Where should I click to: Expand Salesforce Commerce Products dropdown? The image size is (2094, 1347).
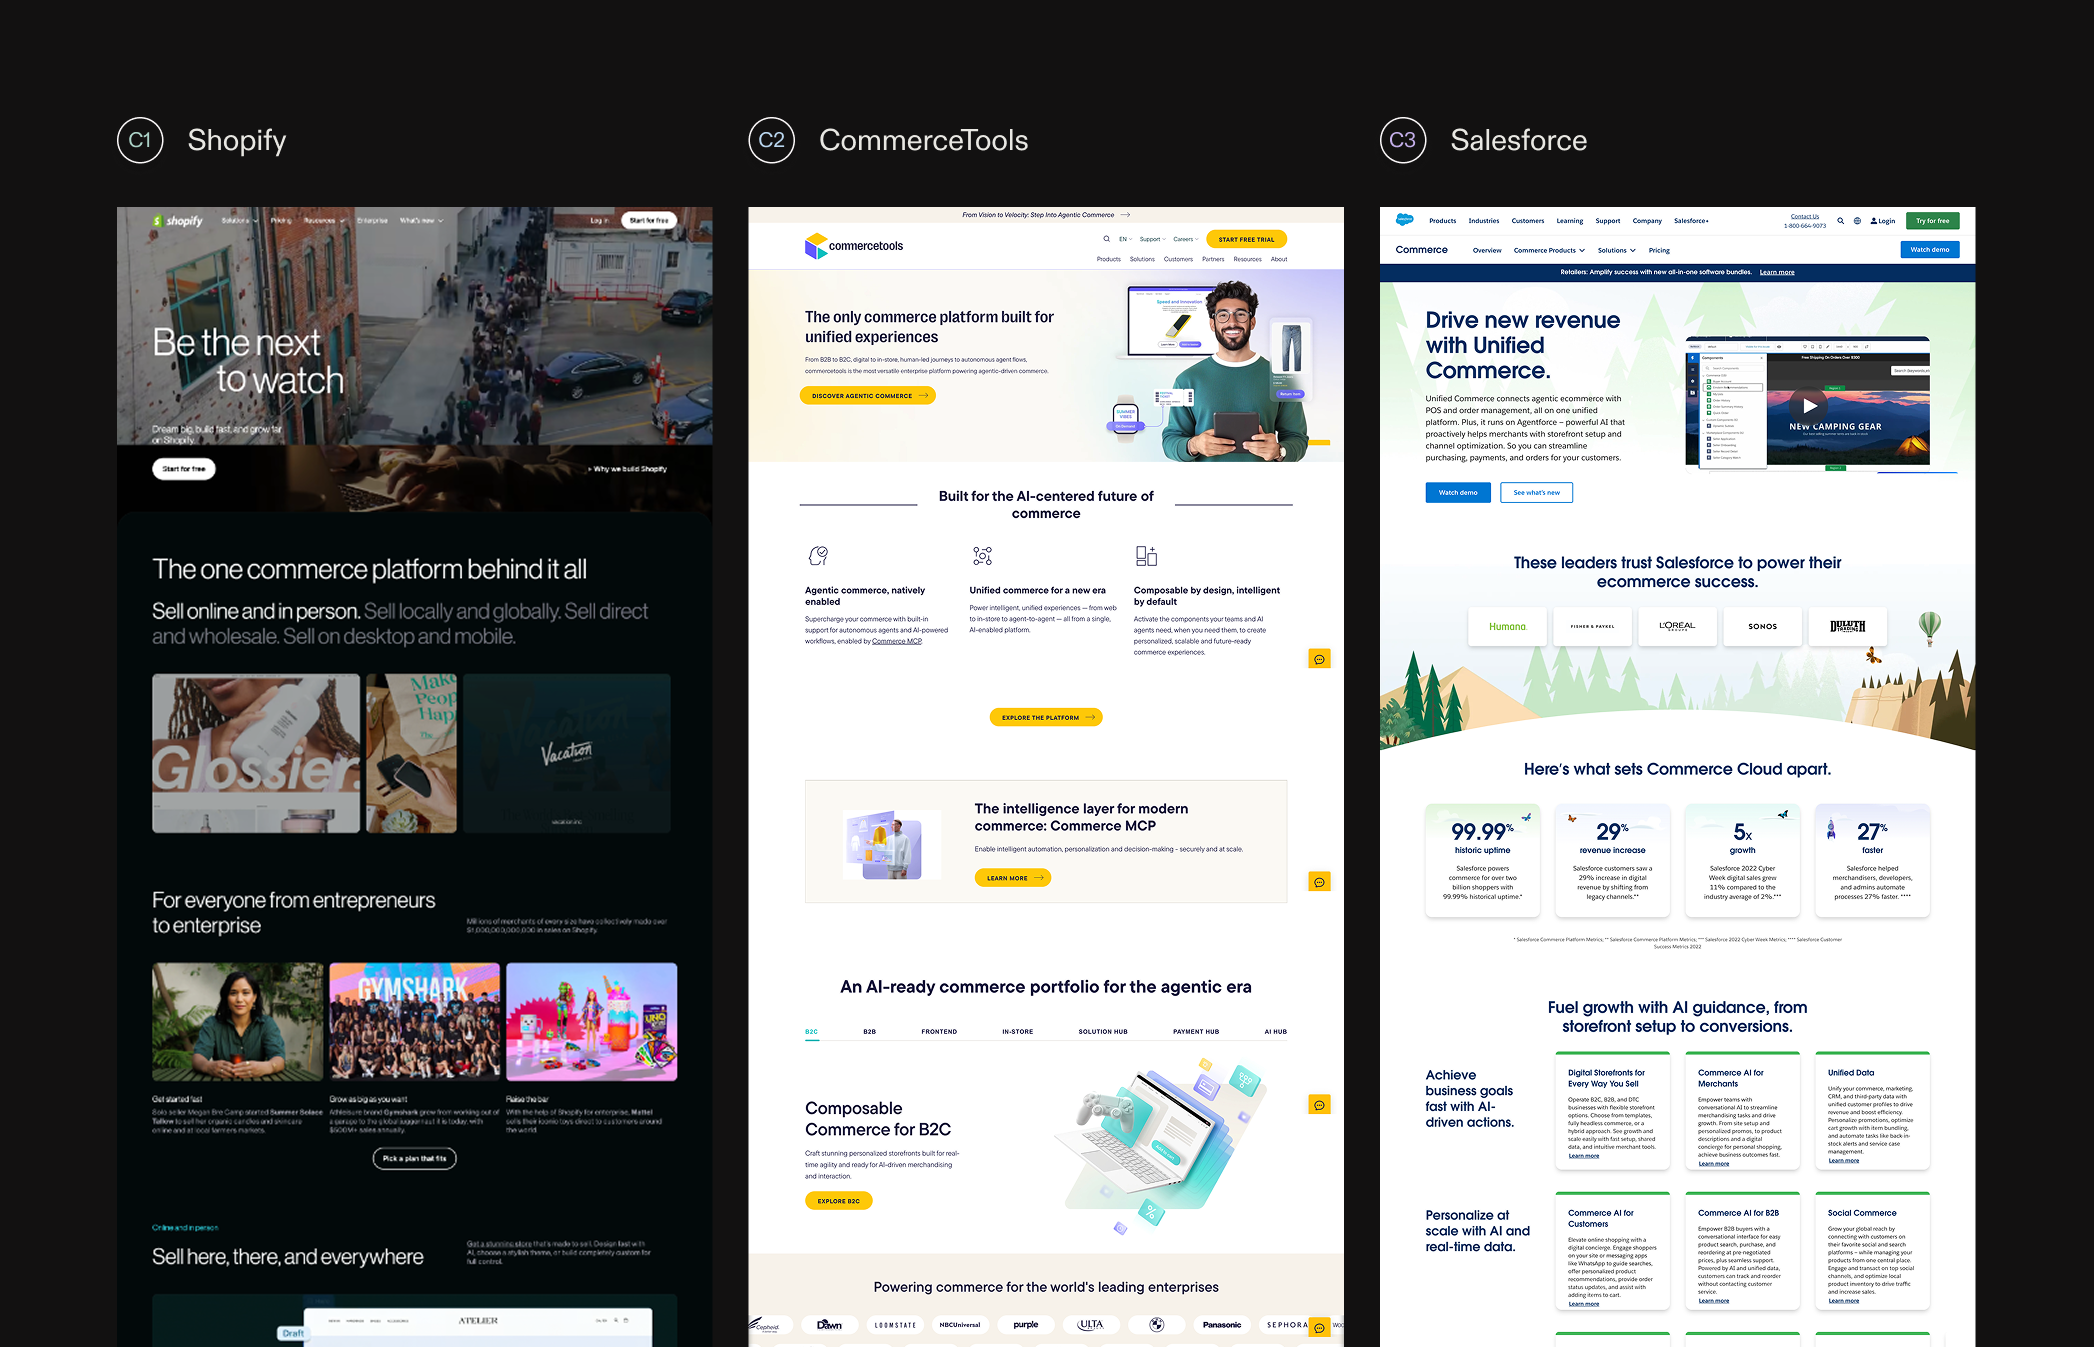[x=1549, y=250]
